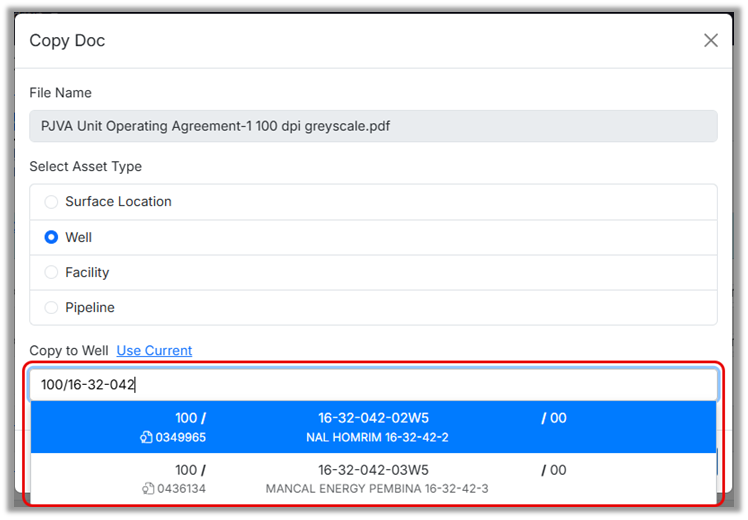
Task: Click the Copy Doc dialog title
Action: [x=67, y=41]
